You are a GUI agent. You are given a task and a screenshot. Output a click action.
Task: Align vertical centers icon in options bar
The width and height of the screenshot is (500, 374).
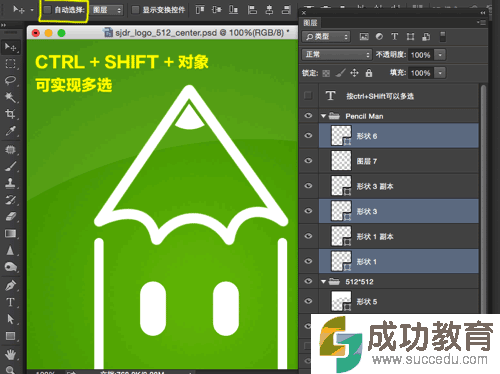coord(217,10)
